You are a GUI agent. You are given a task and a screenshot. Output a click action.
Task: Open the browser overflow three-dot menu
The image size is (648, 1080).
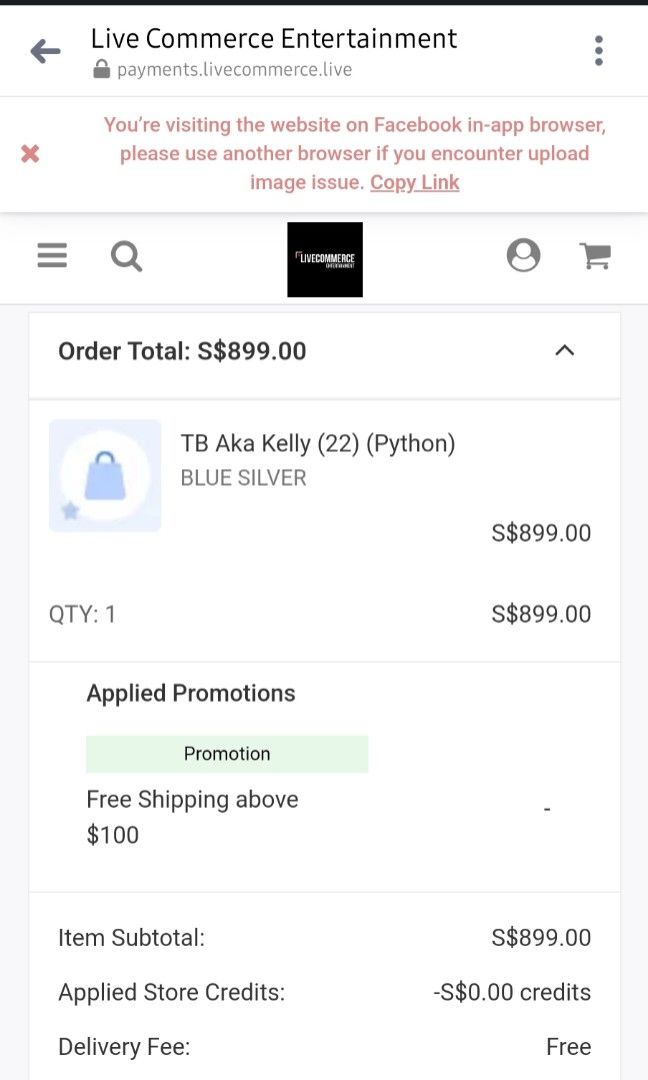pos(598,49)
